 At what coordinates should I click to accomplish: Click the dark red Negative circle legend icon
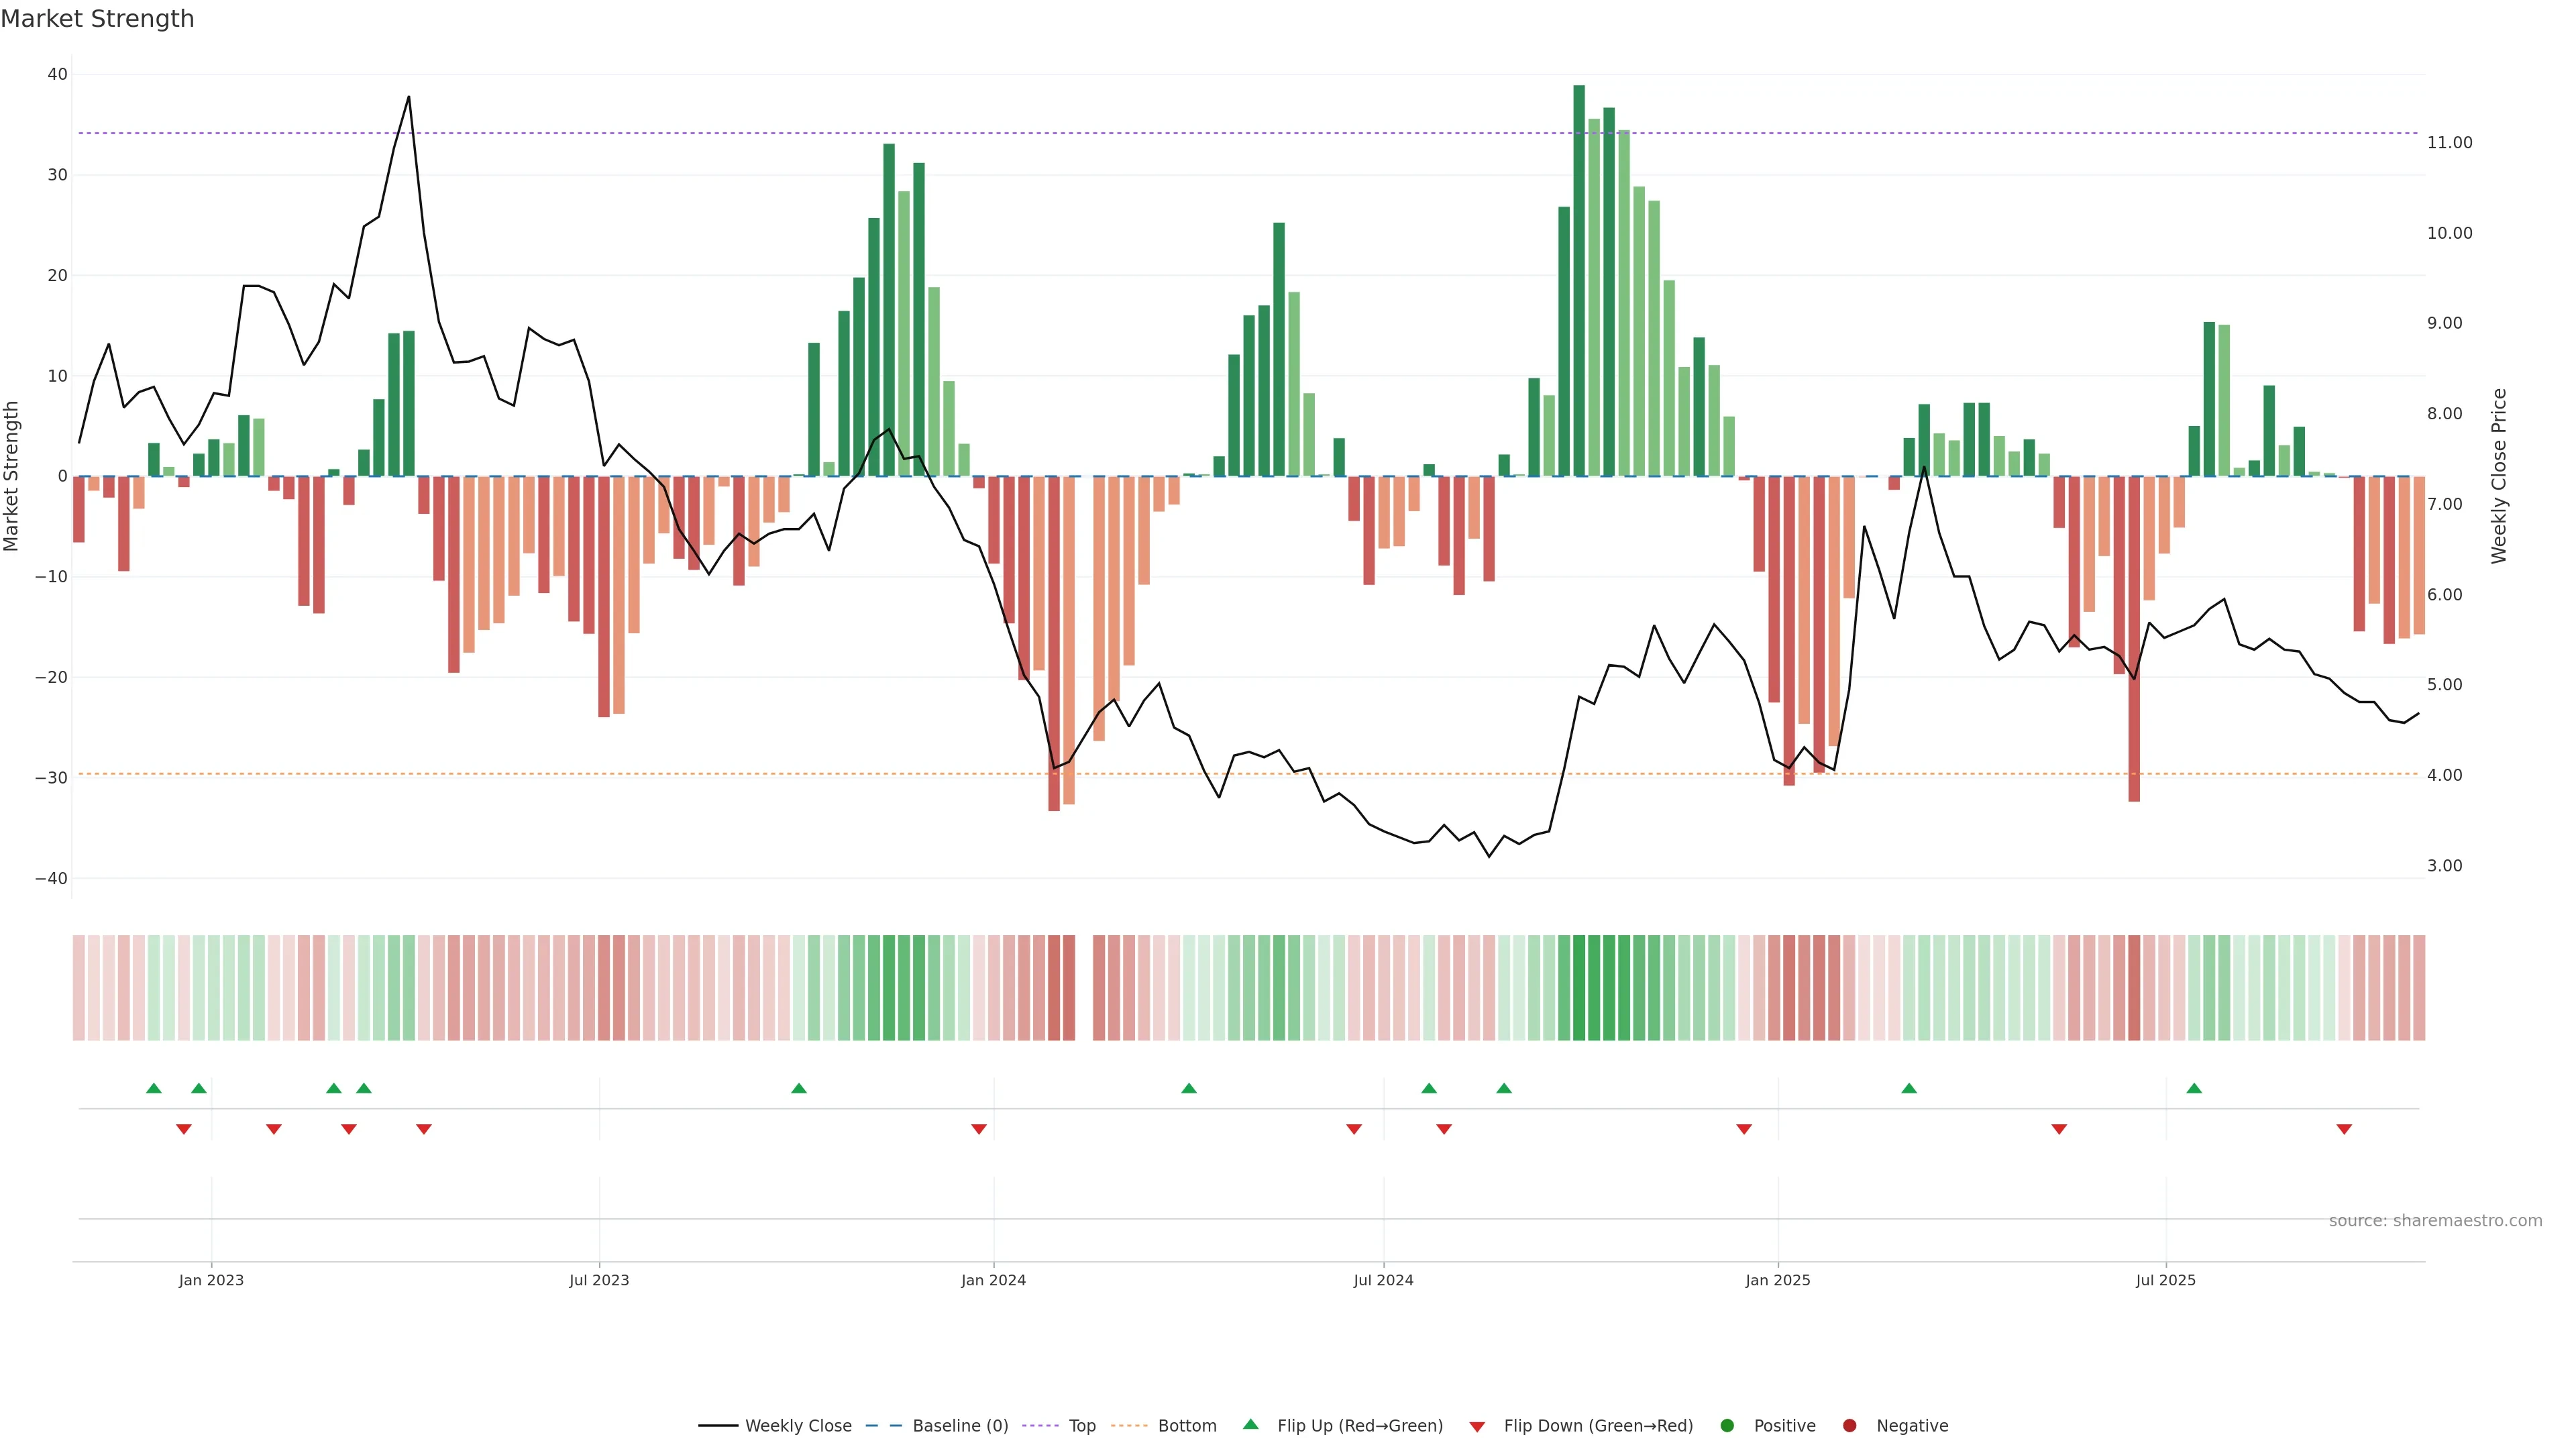tap(1849, 1425)
